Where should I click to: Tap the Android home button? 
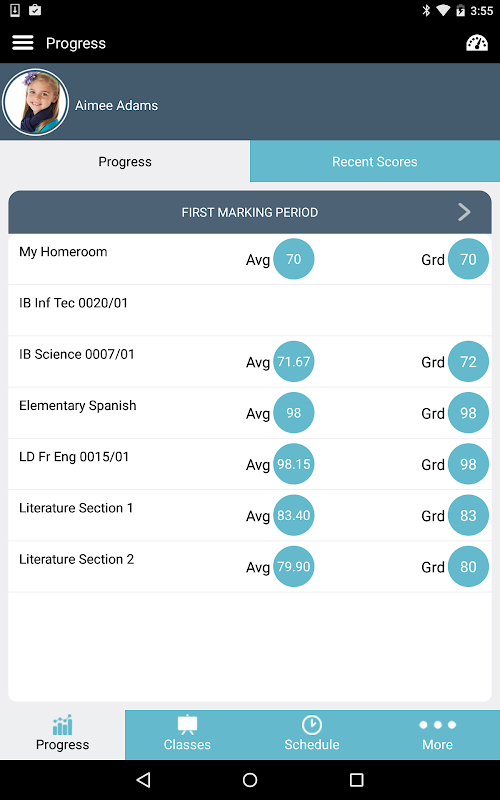[250, 780]
